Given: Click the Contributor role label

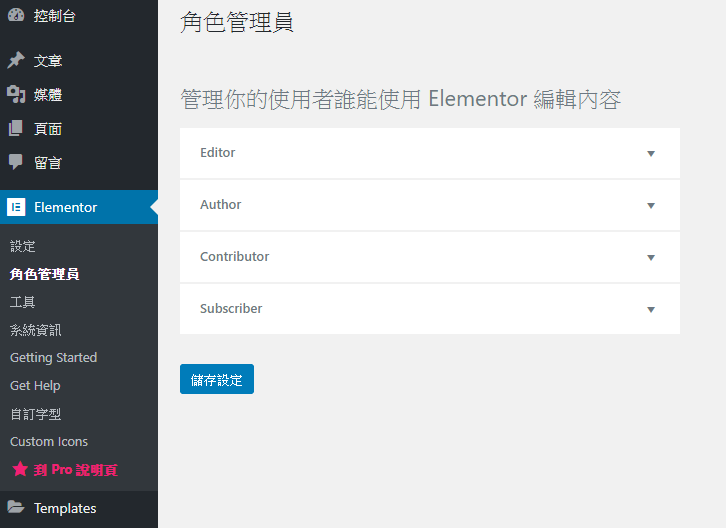Looking at the screenshot, I should 234,256.
